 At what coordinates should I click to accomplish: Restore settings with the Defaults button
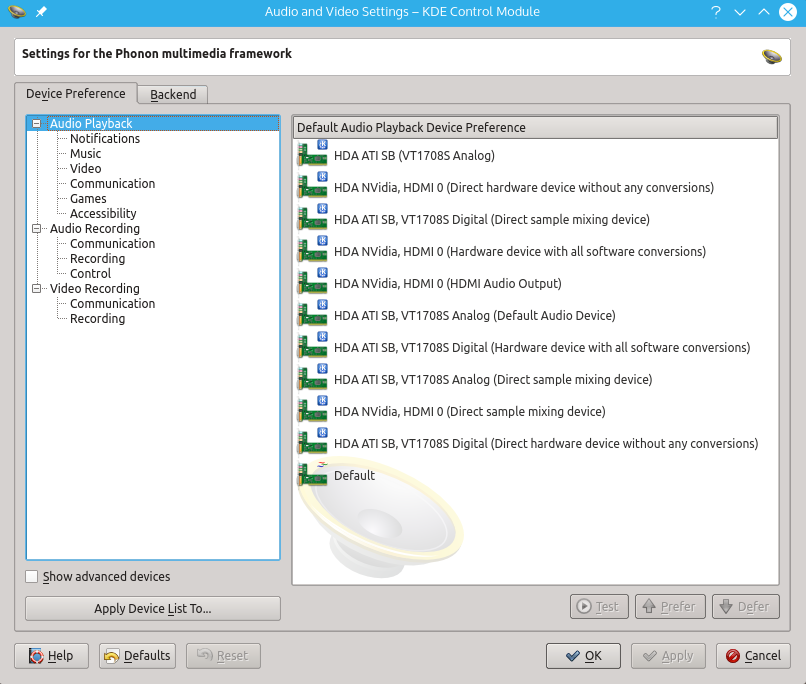pyautogui.click(x=137, y=656)
